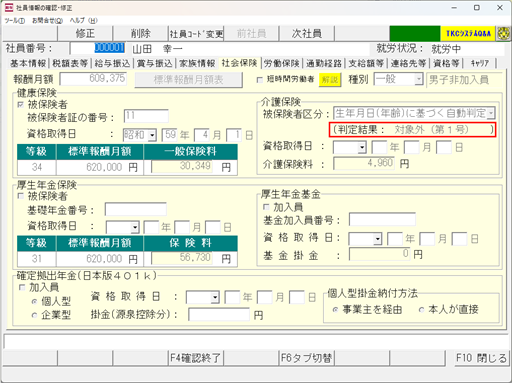Switch to the キャリア tab

click(x=480, y=63)
